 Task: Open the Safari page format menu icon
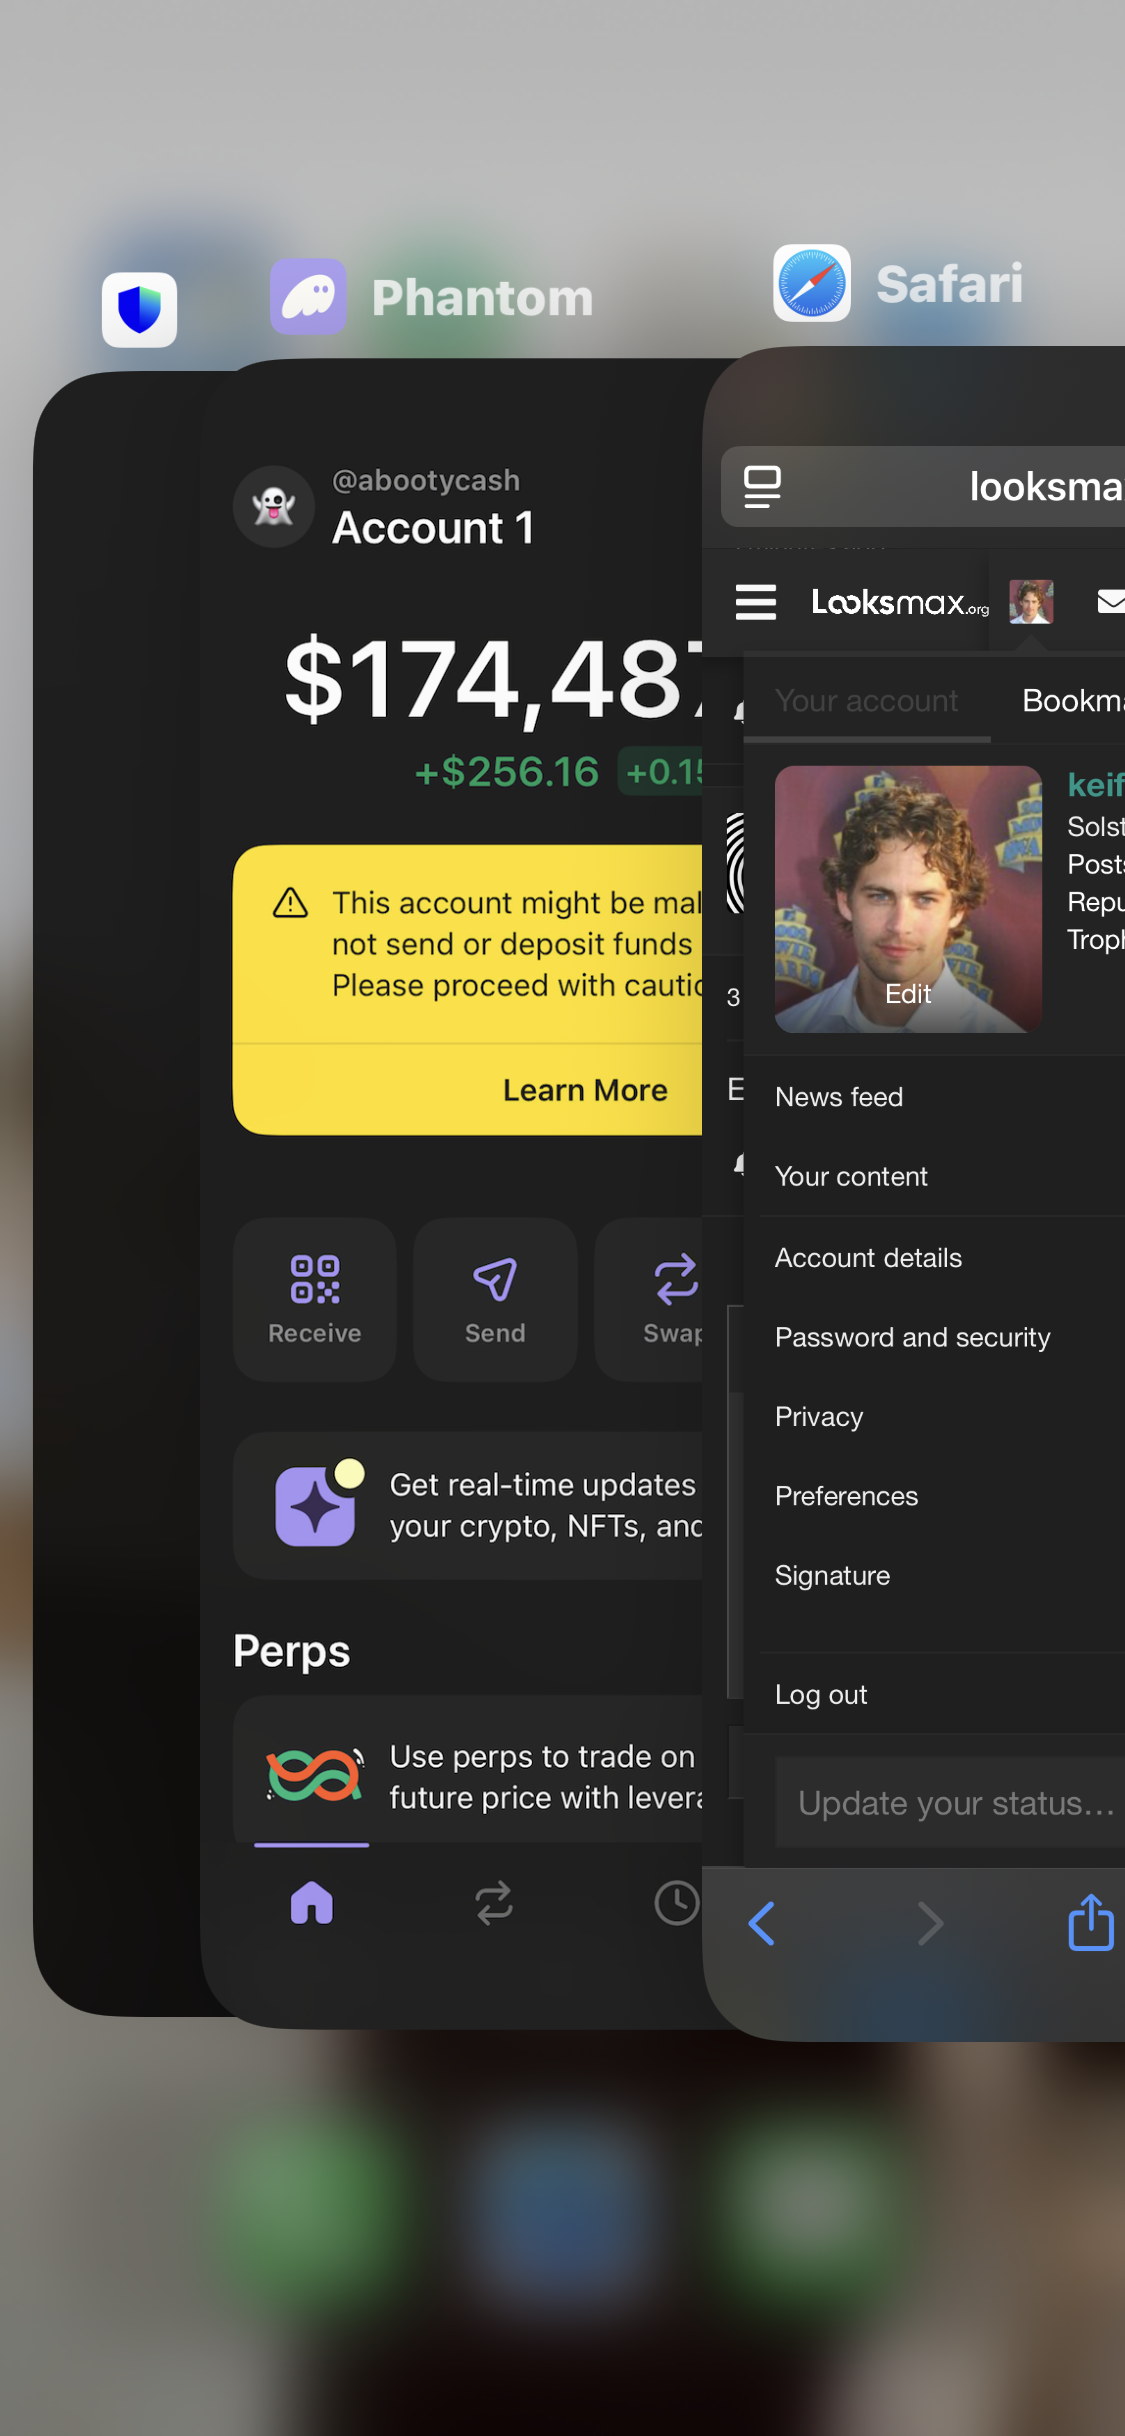762,487
